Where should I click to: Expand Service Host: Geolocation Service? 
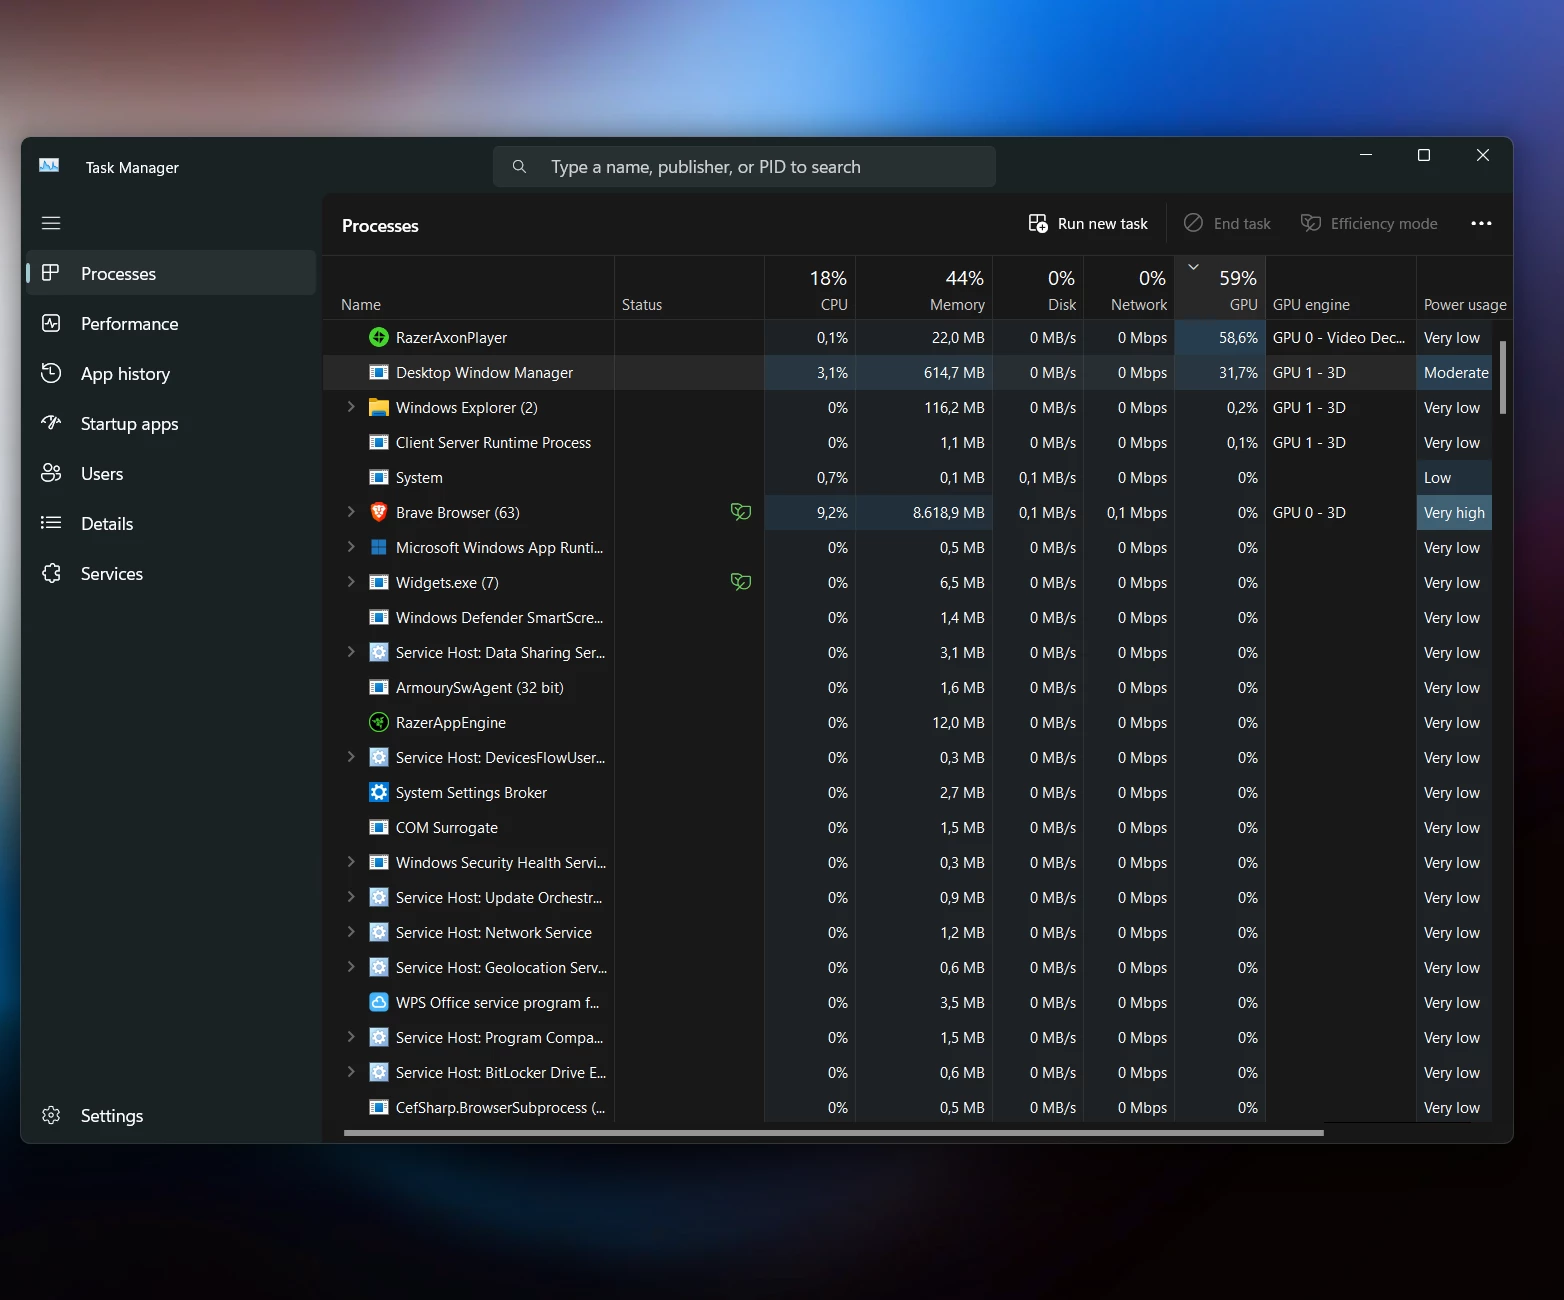click(351, 967)
